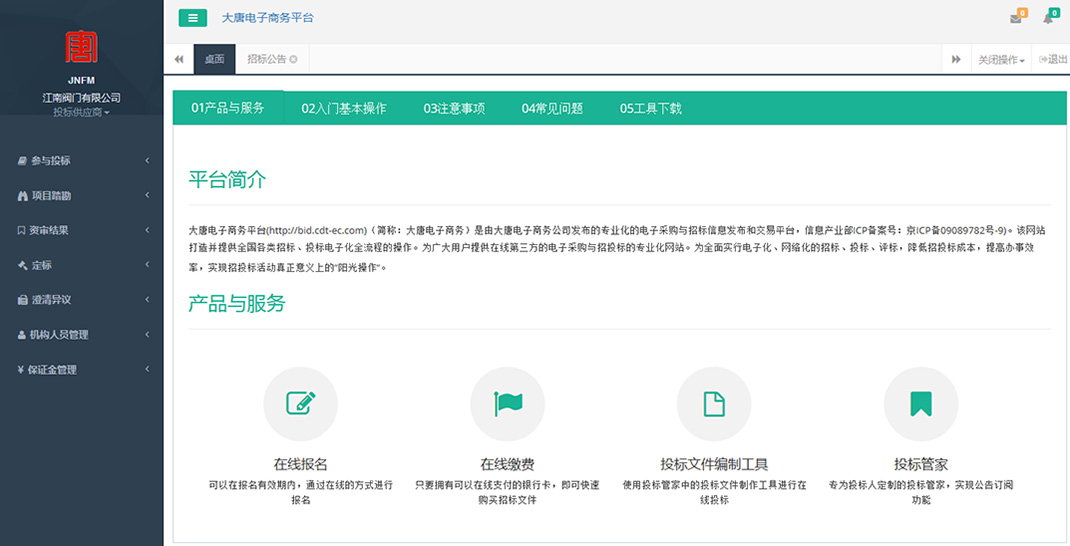Image resolution: width=1070 pixels, height=546 pixels.
Task: Click the 在线缴费 flag icon
Action: (508, 404)
